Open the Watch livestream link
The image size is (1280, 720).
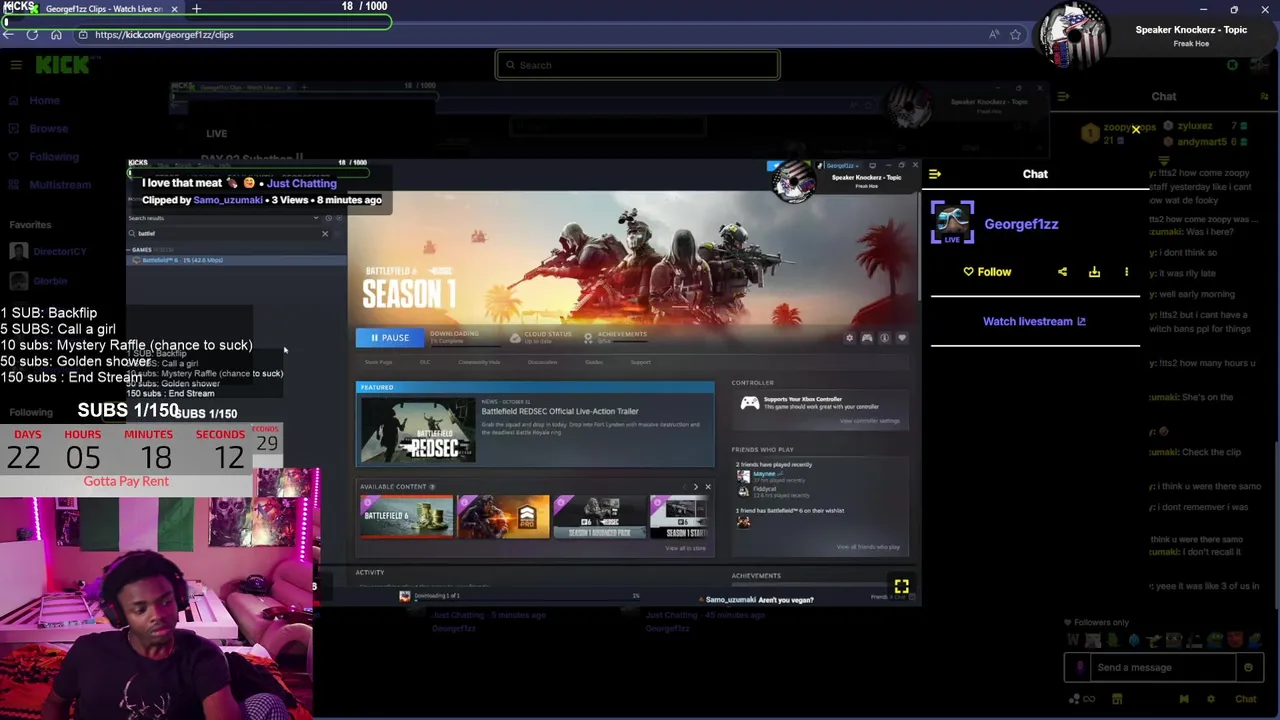pyautogui.click(x=1034, y=321)
